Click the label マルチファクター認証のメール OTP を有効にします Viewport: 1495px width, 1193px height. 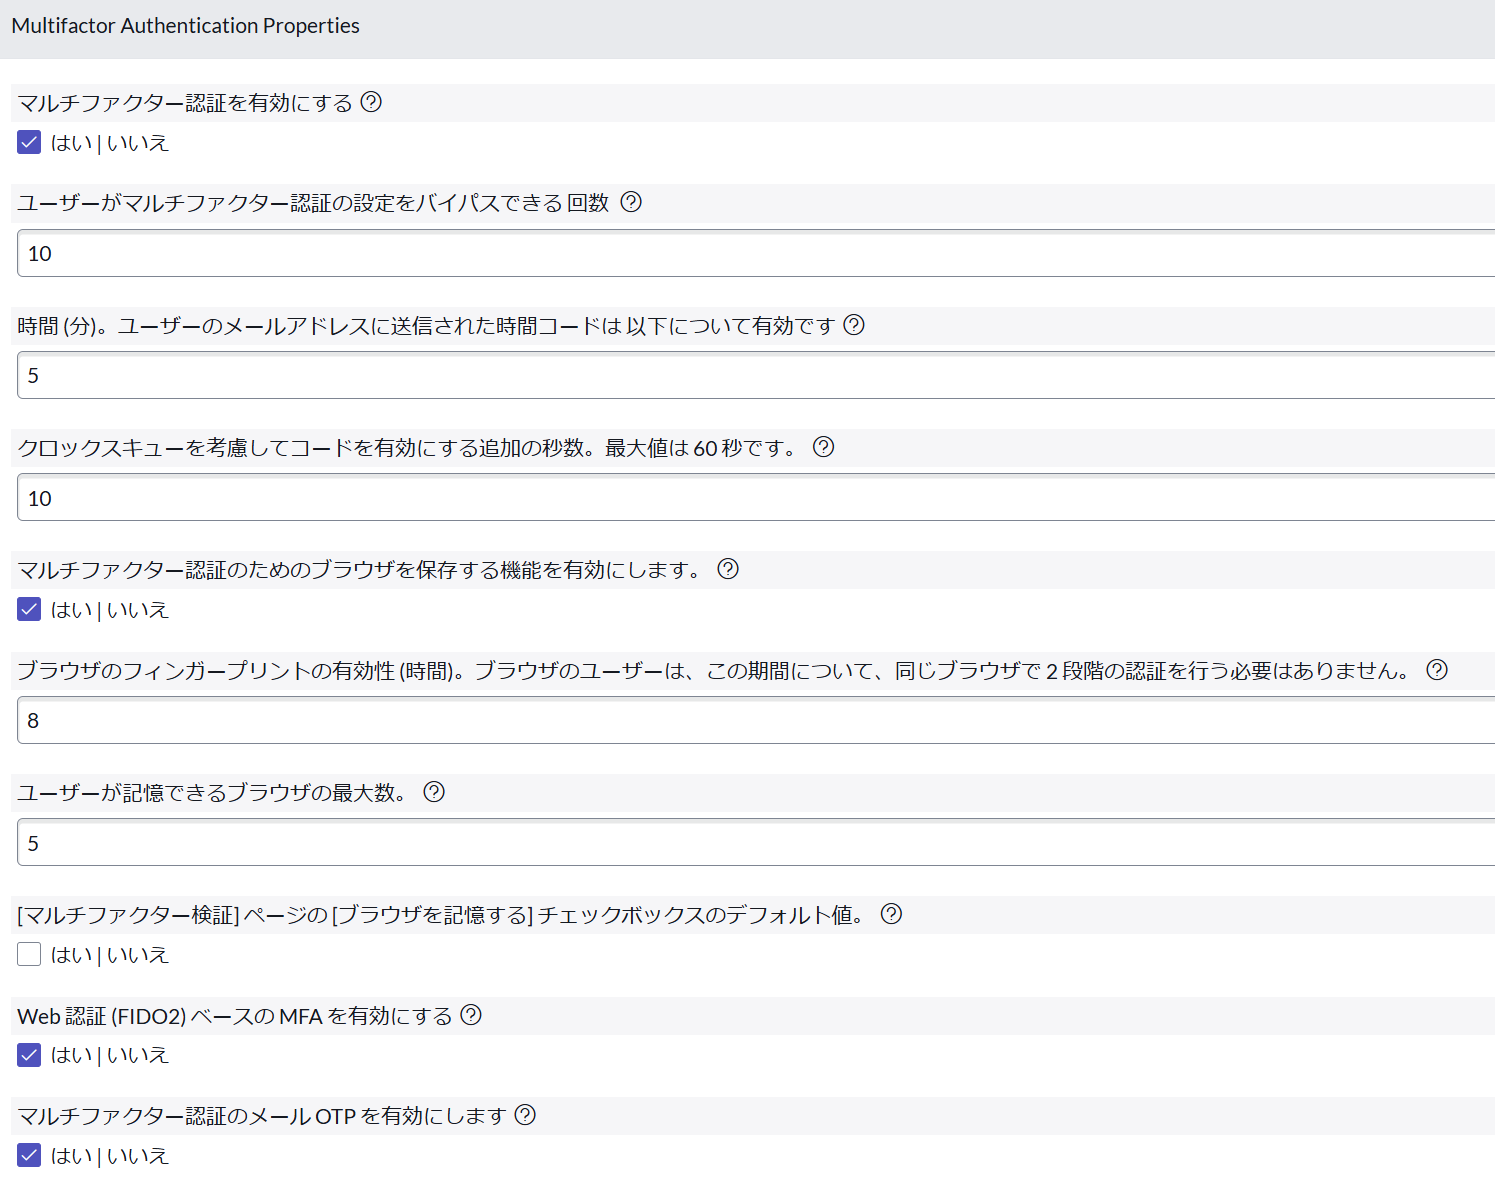[x=262, y=1116]
